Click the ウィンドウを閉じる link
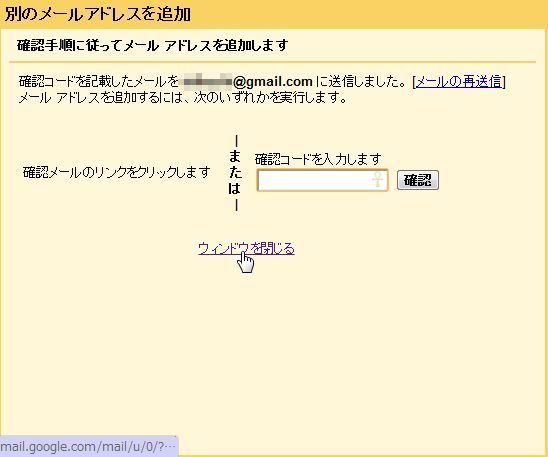 click(x=246, y=248)
